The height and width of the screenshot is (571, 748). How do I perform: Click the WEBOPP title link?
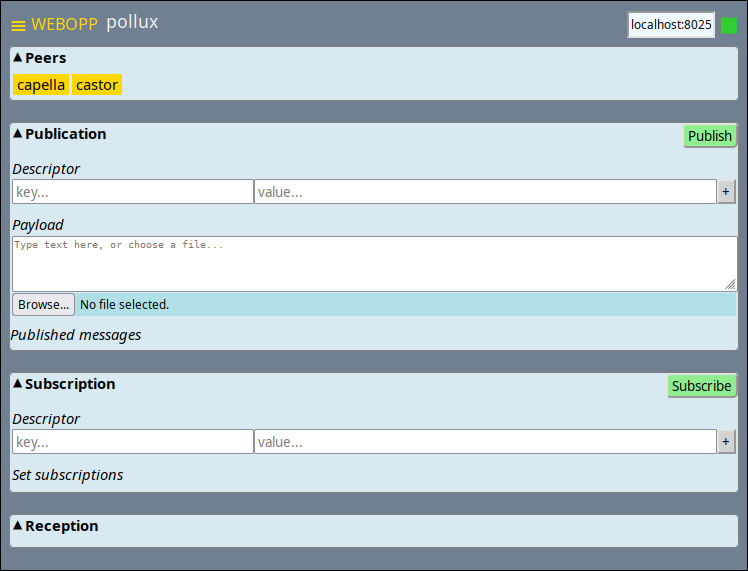tap(64, 24)
